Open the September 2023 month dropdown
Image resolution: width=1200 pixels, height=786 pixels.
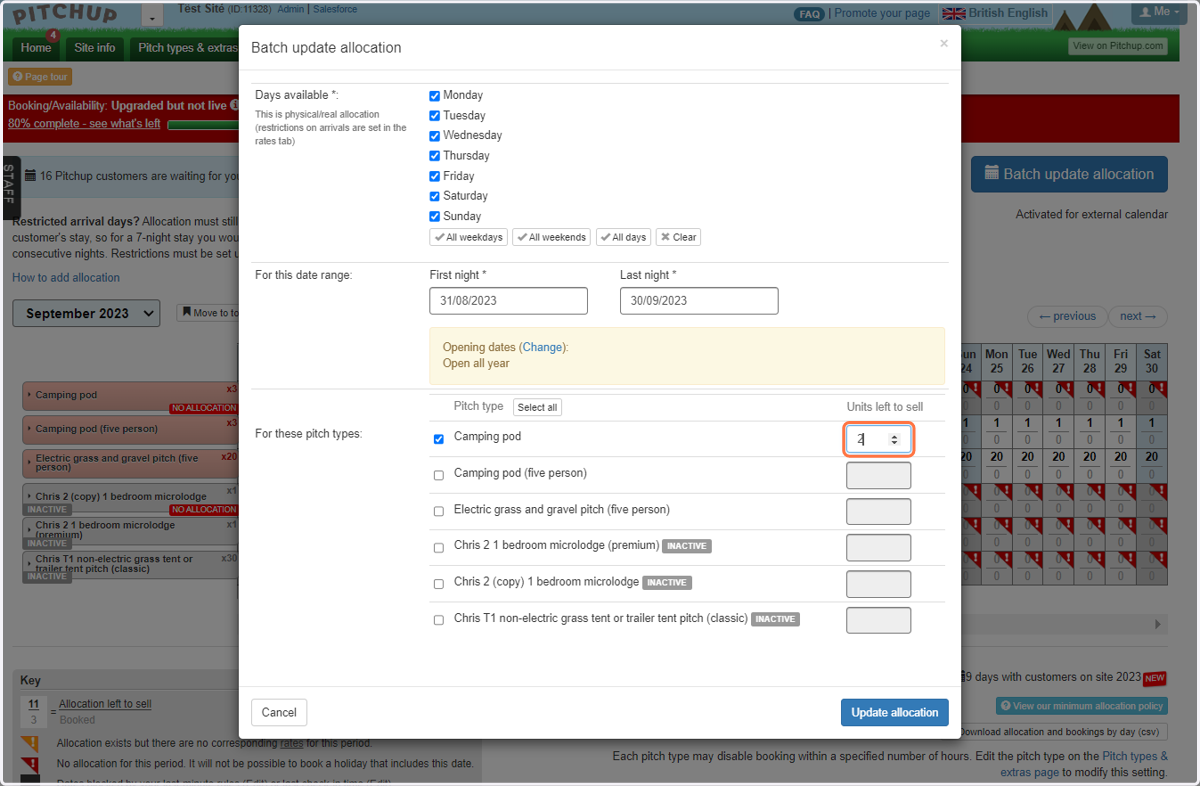coord(86,313)
